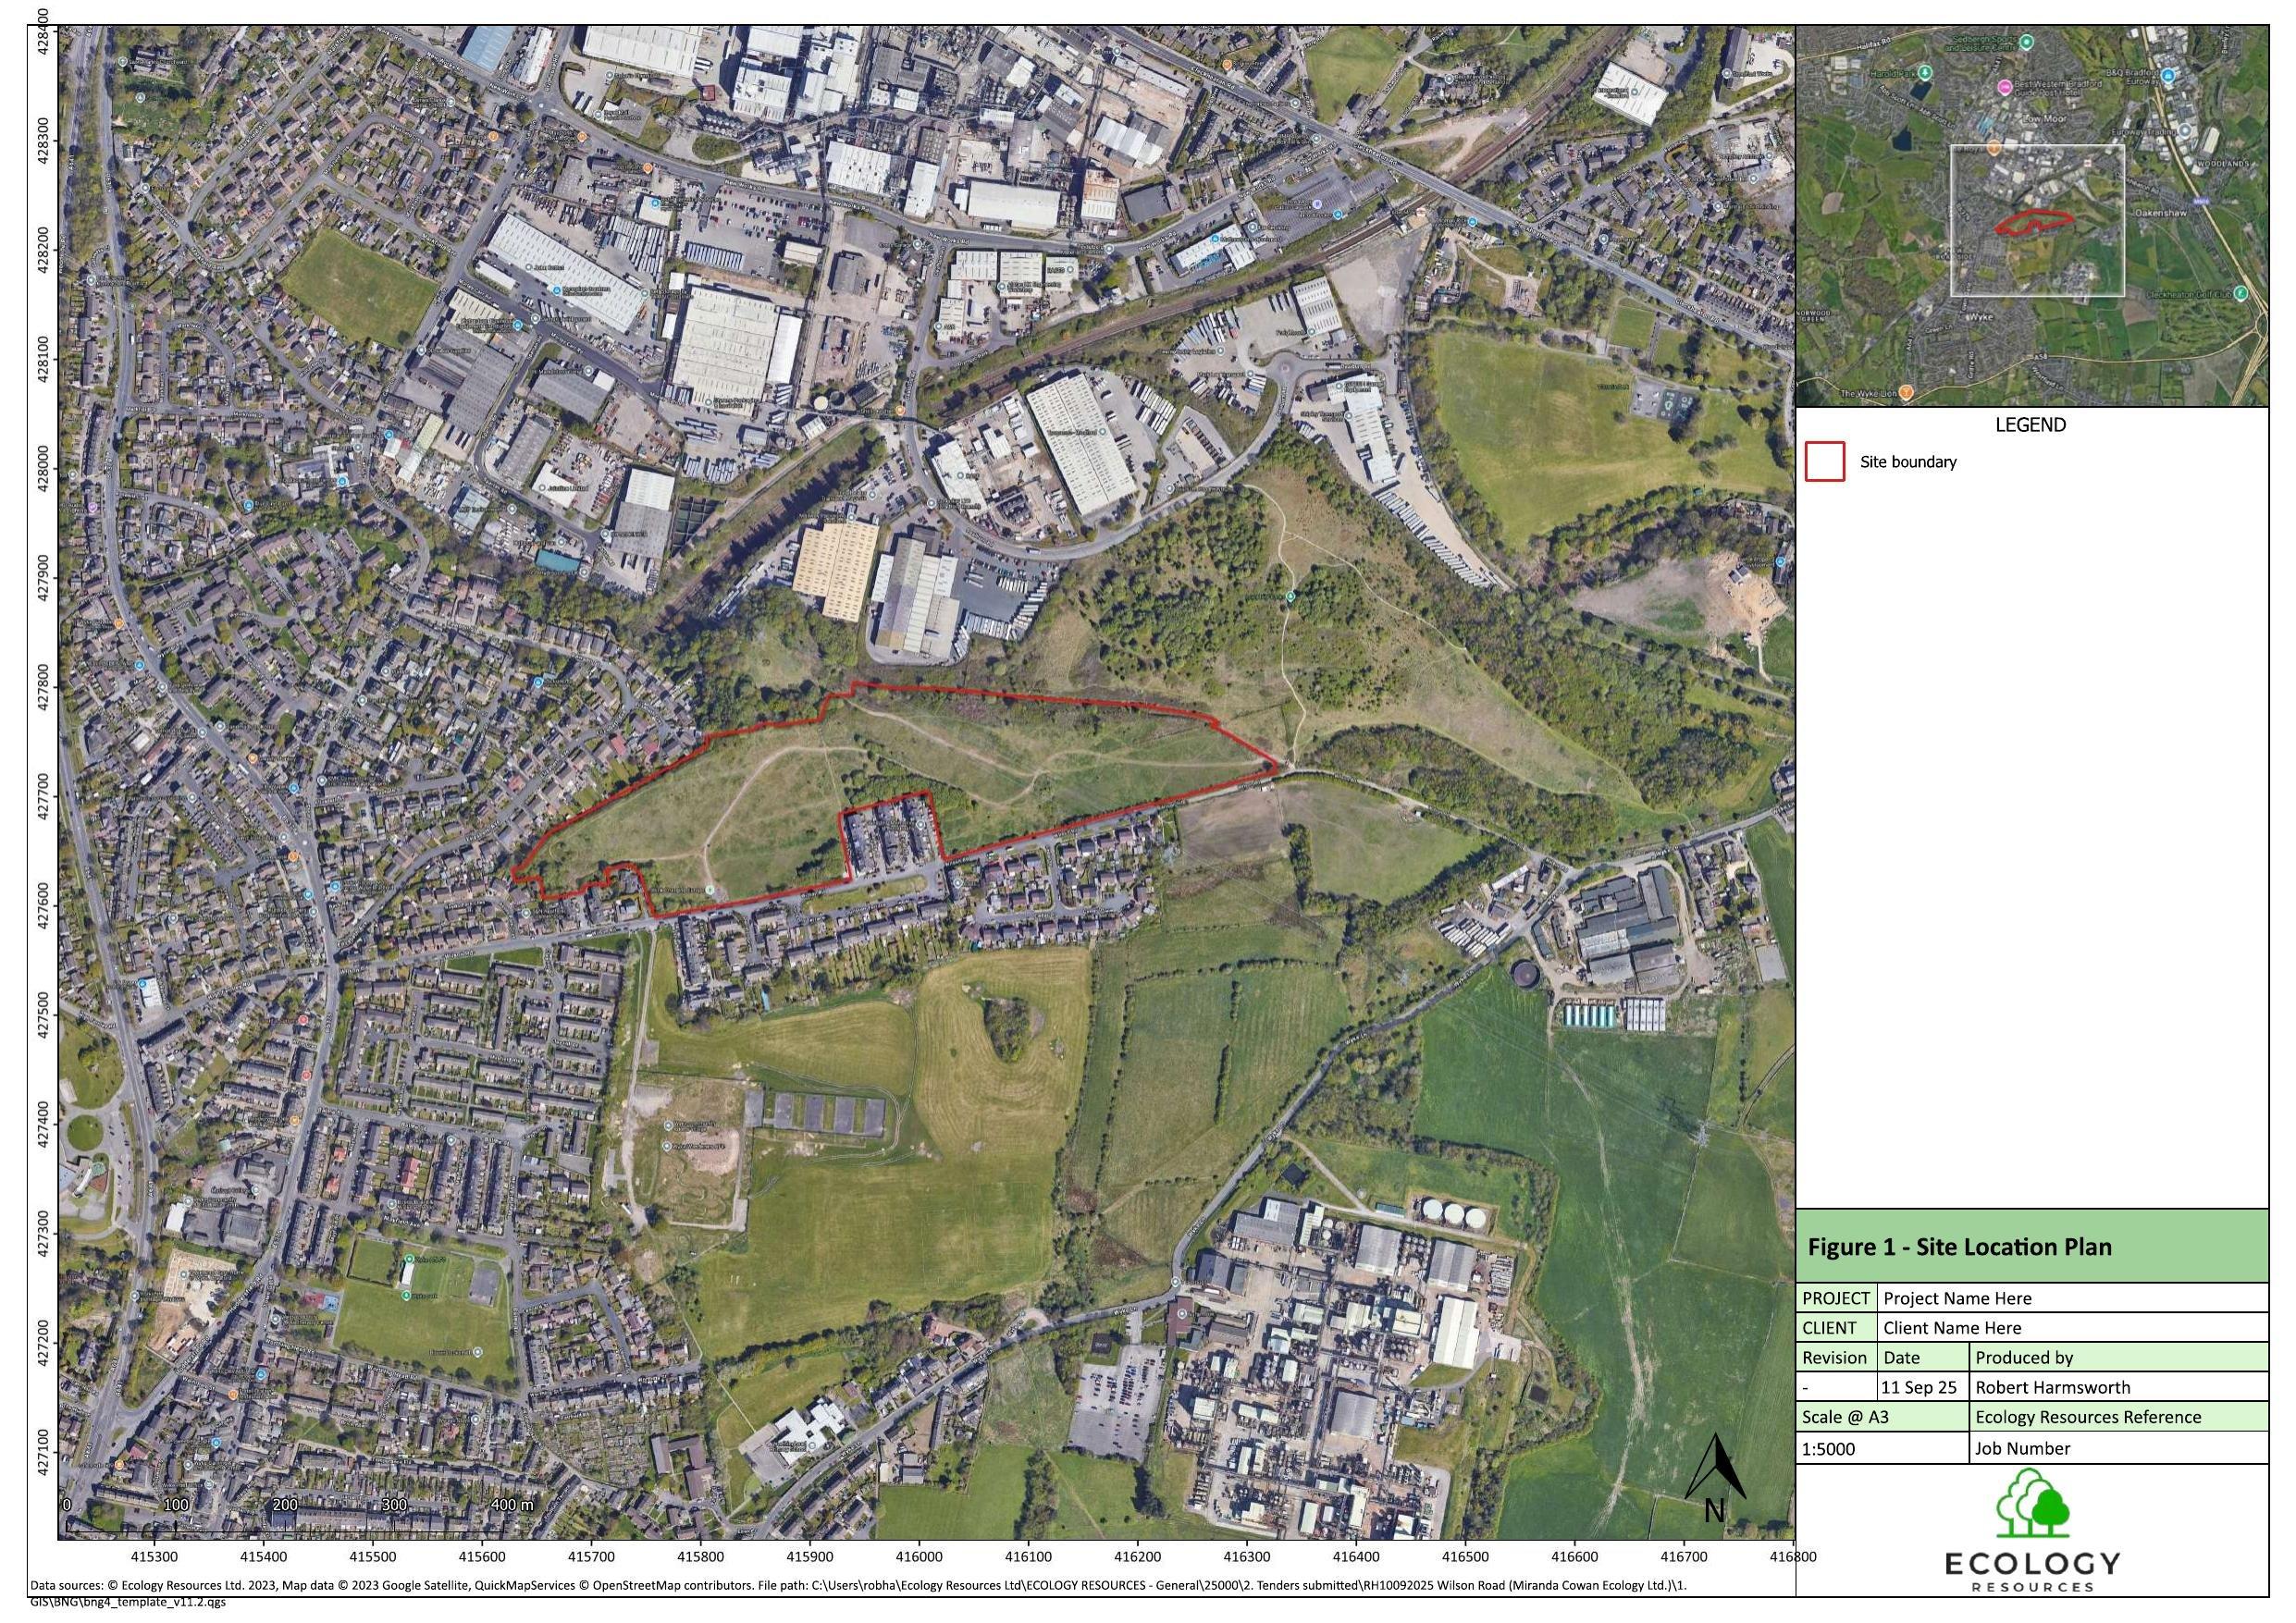The image size is (2296, 1623).
Task: Click the pink Best Western hotel pin
Action: (x=2005, y=86)
